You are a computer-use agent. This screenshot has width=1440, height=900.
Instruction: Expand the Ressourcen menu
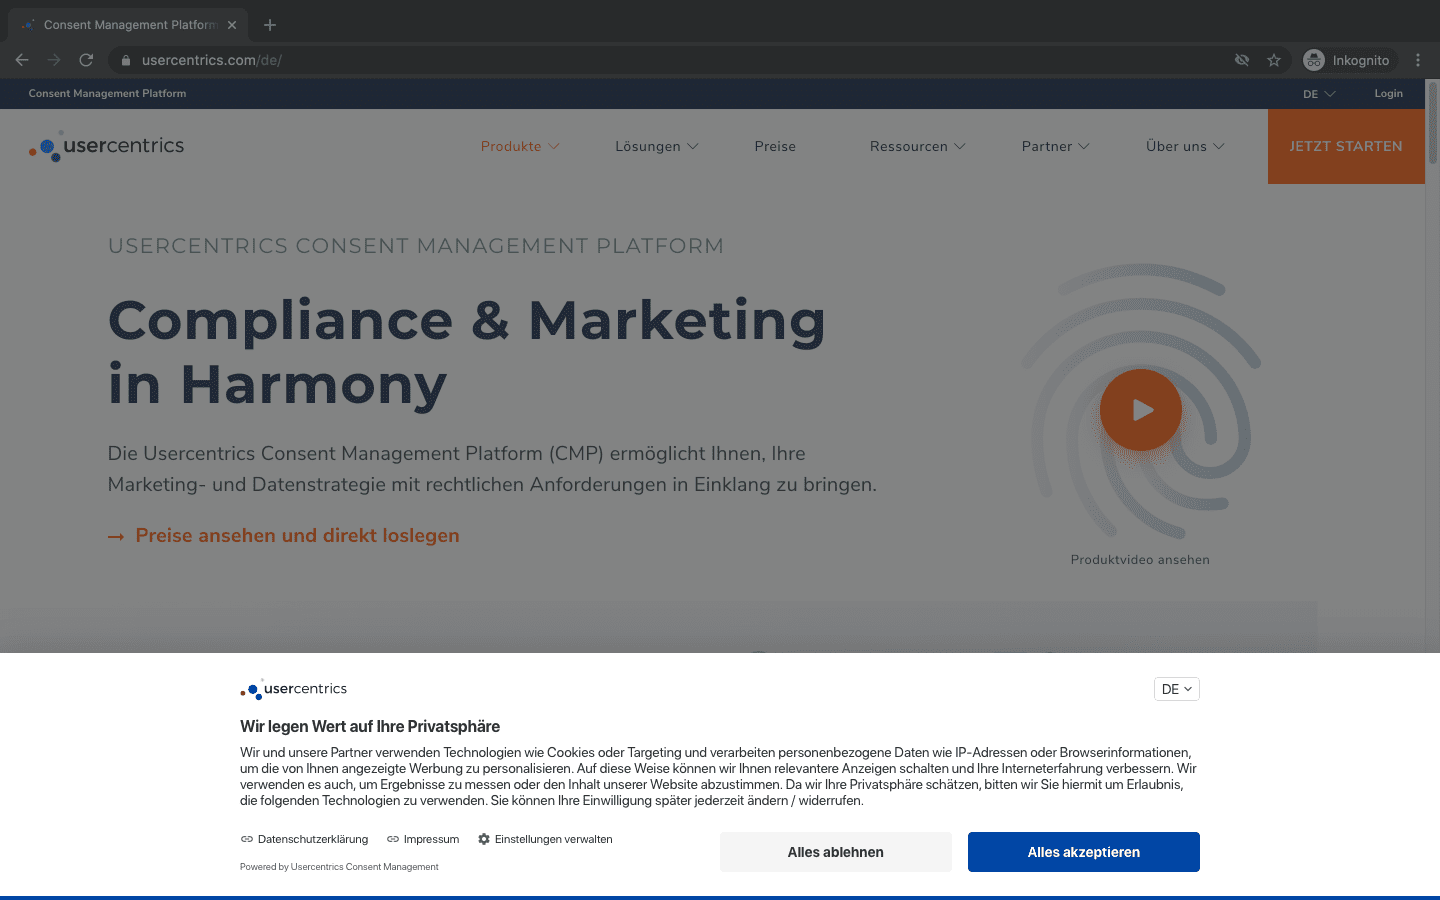(918, 146)
